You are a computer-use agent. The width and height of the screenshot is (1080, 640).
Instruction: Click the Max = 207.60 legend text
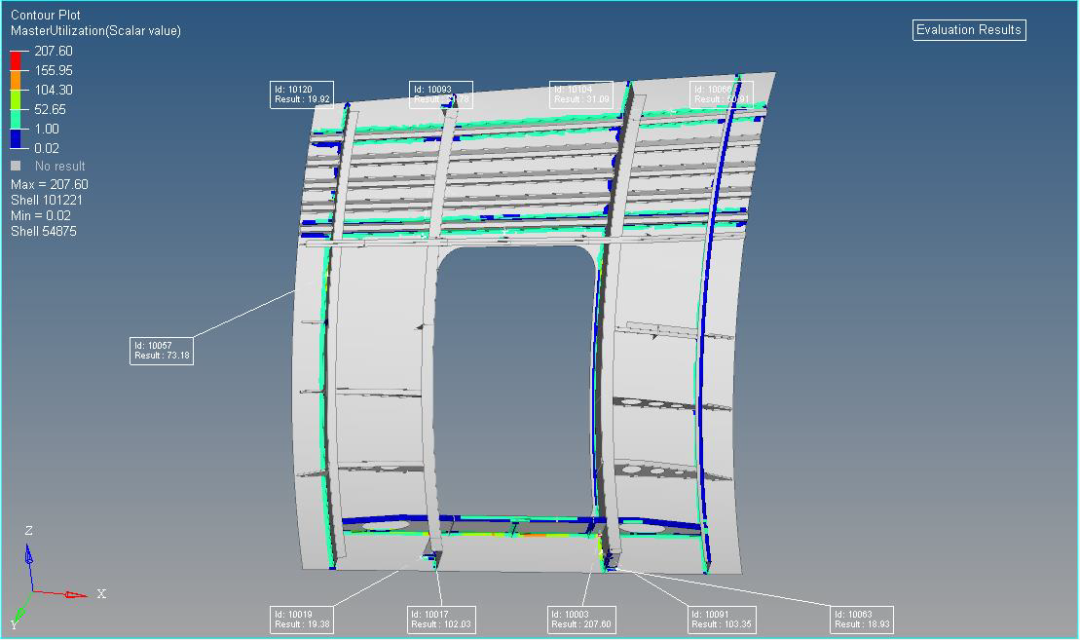(49, 184)
